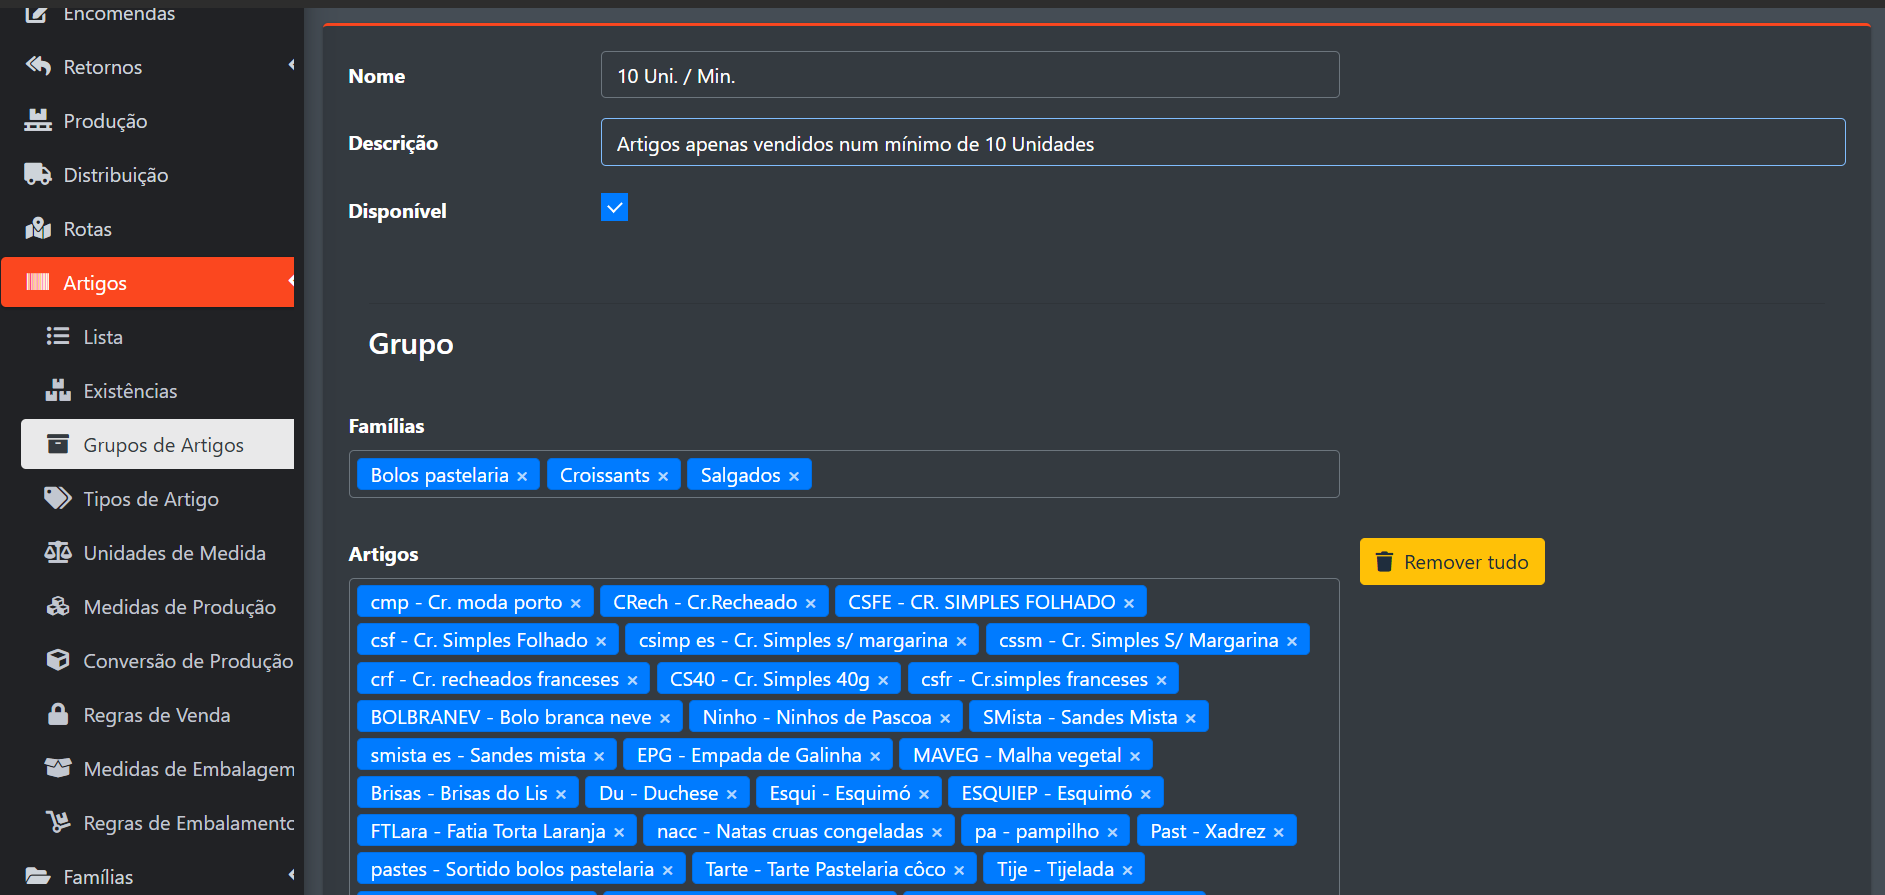Remove the Croissants family tag
Screen dimensions: 1885x895
(663, 476)
